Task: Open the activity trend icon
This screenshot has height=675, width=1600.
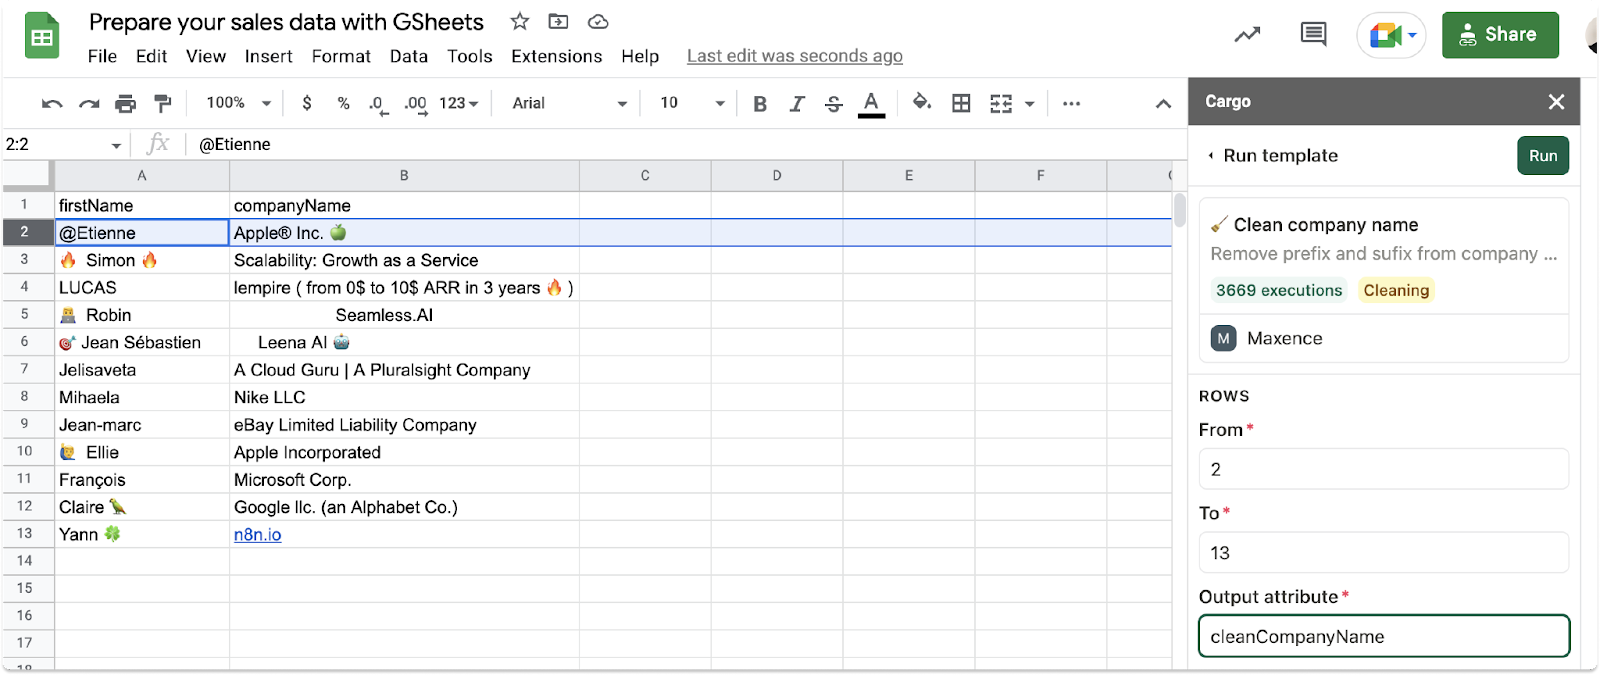Action: tap(1247, 35)
